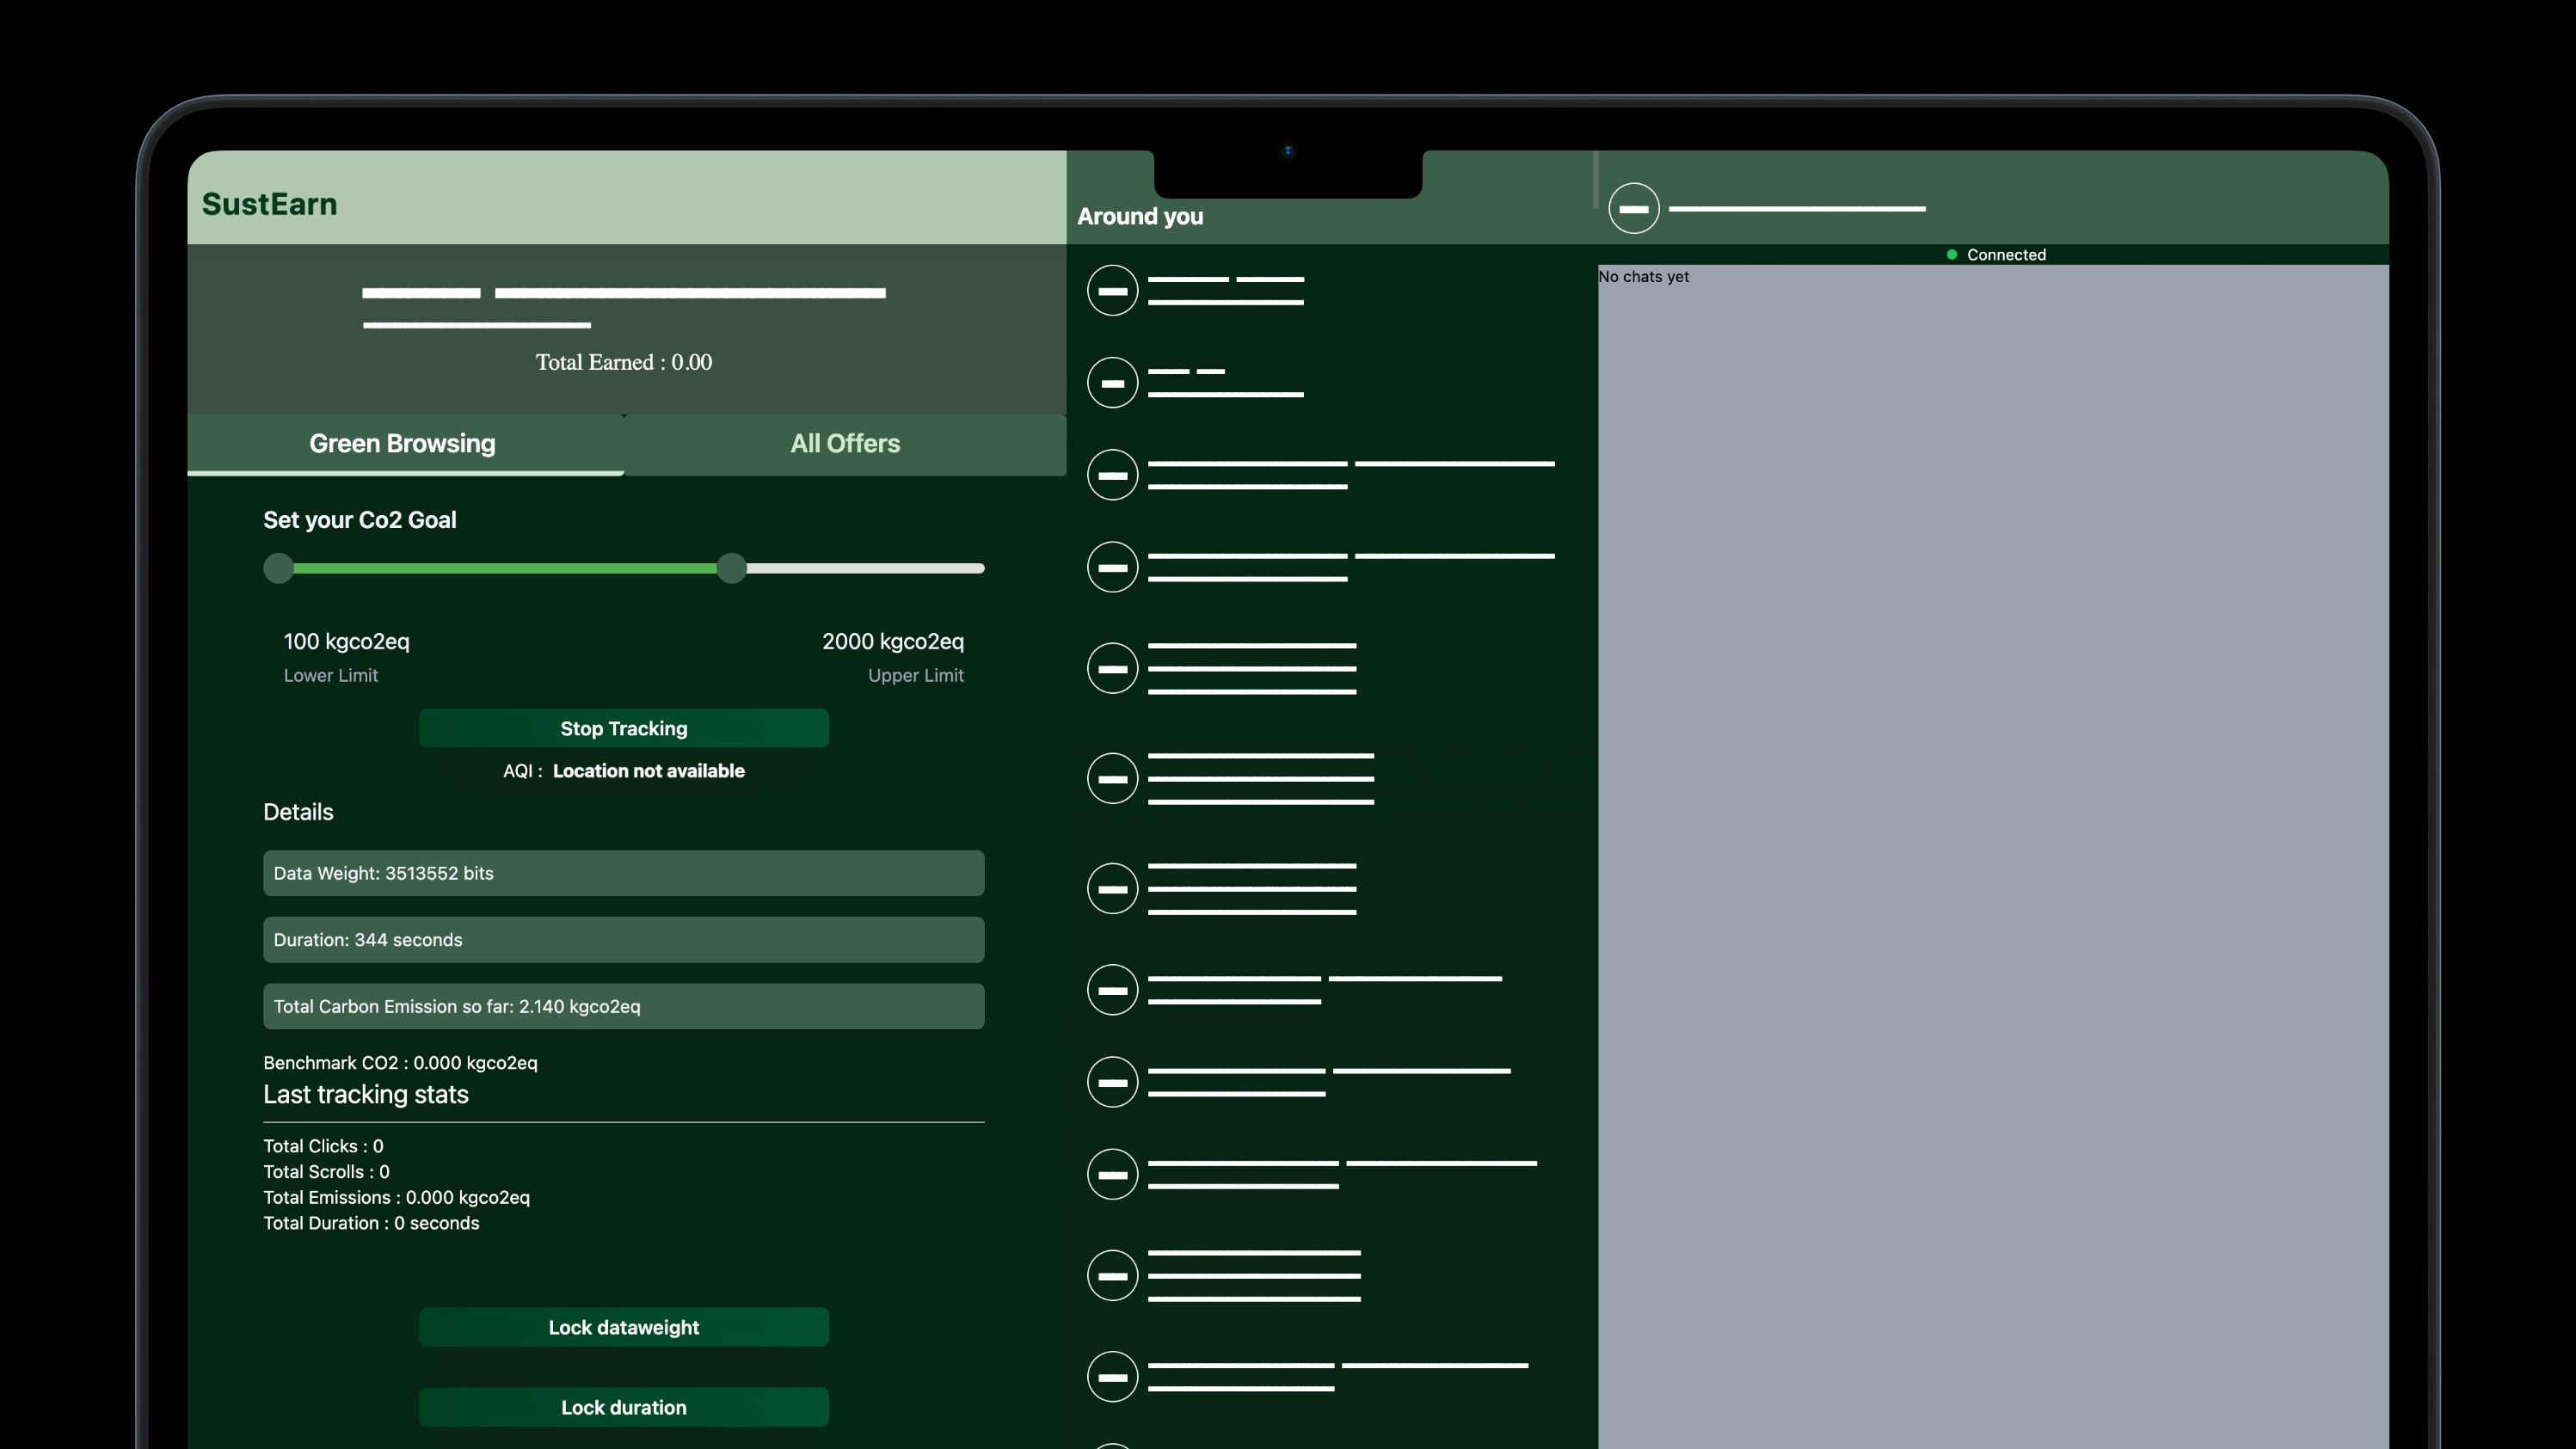Image resolution: width=2576 pixels, height=1449 pixels.
Task: Click the profile avatar in the chat header
Action: 1634,208
